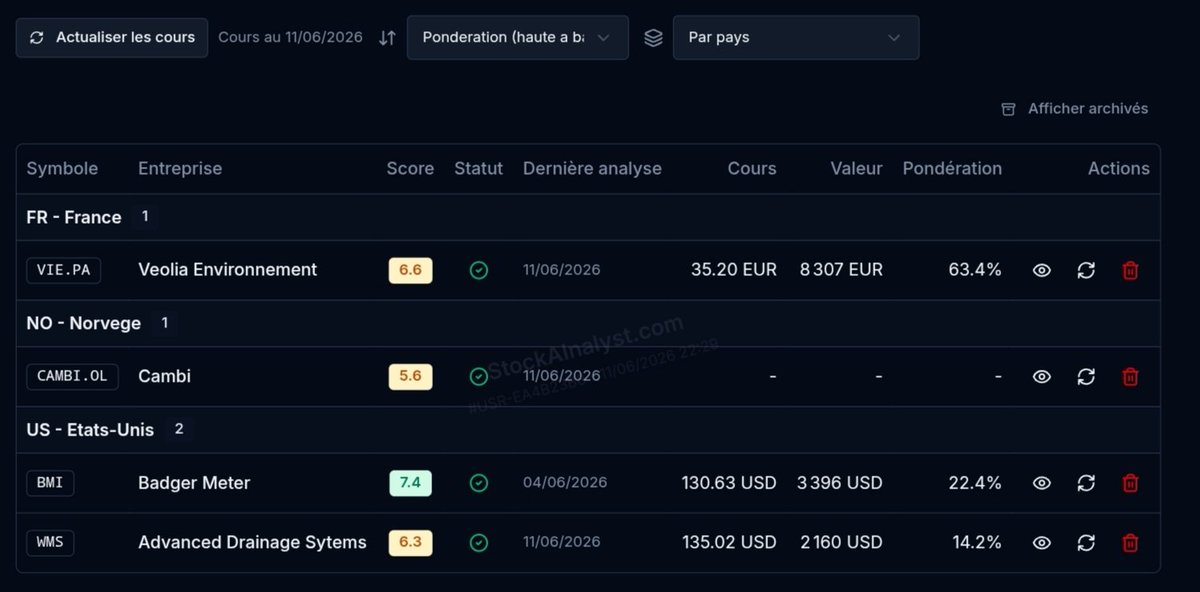The width and height of the screenshot is (1200, 592).
Task: Open Veolia Environnement company name
Action: [227, 269]
